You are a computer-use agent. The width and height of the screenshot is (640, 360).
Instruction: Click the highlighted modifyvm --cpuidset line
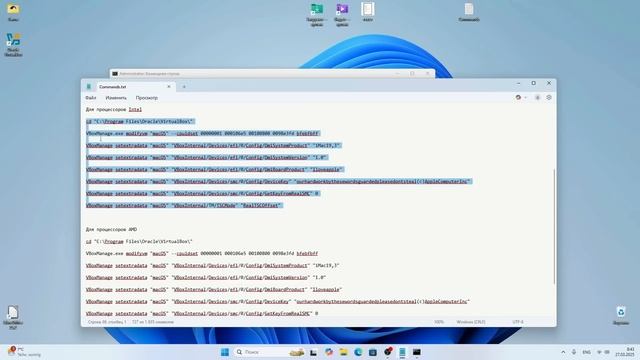202,133
